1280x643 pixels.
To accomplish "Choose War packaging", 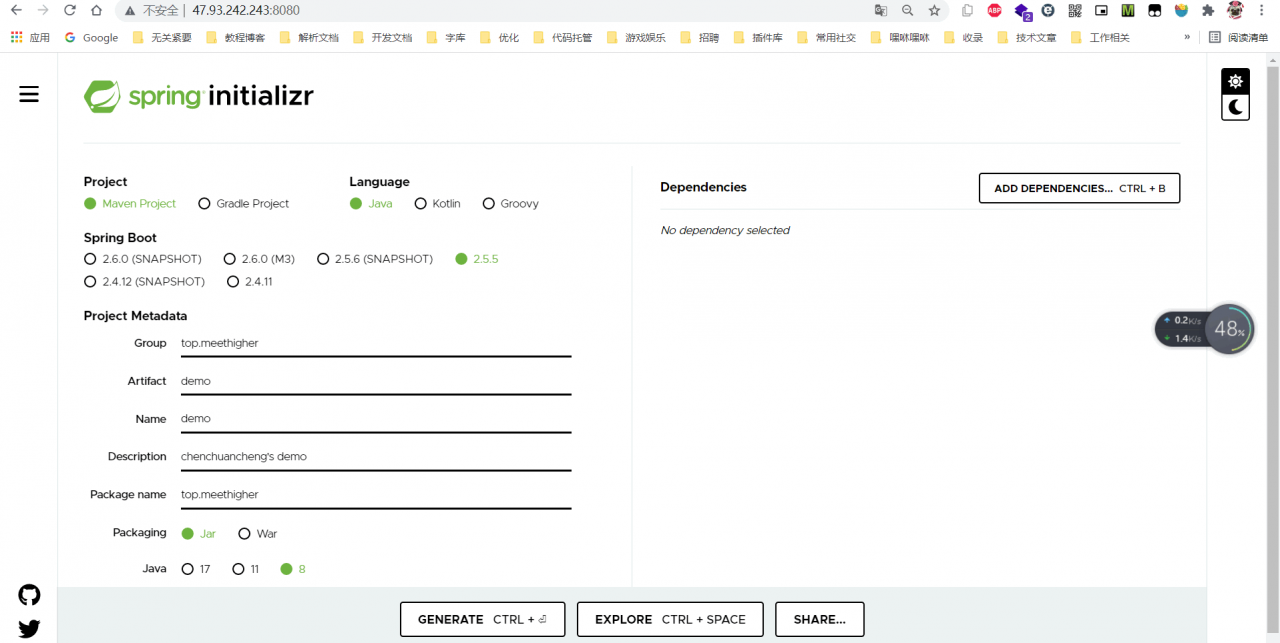I will [258, 534].
